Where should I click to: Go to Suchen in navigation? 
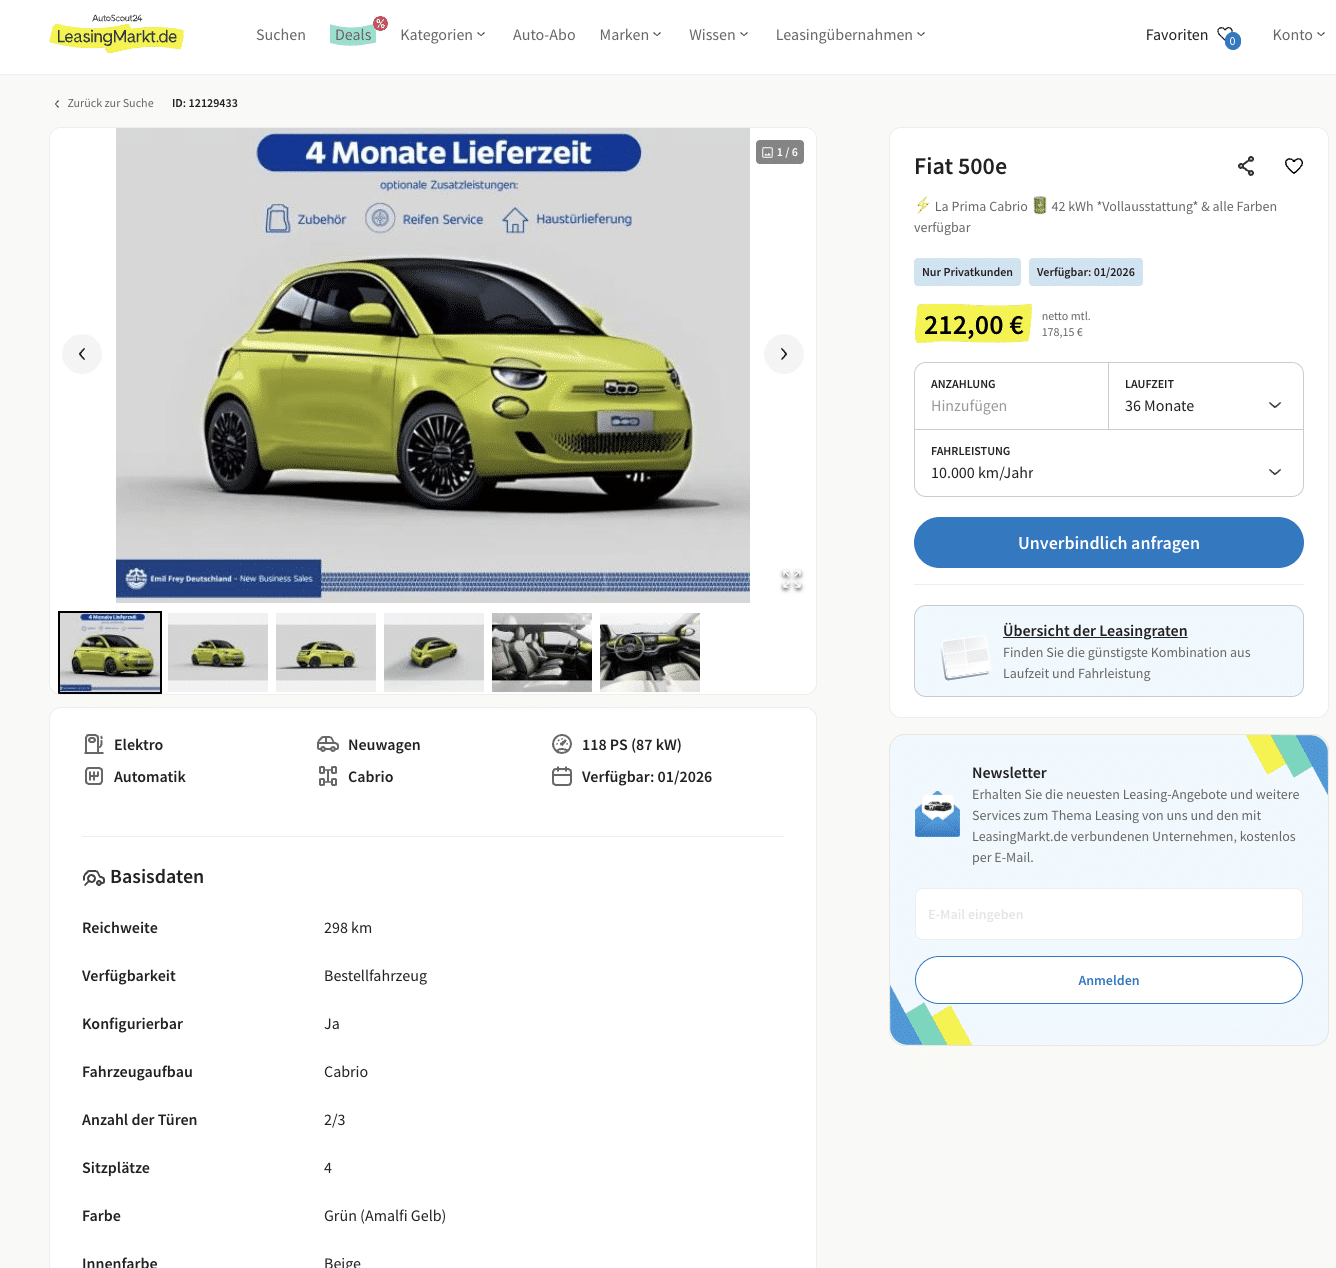(x=281, y=35)
